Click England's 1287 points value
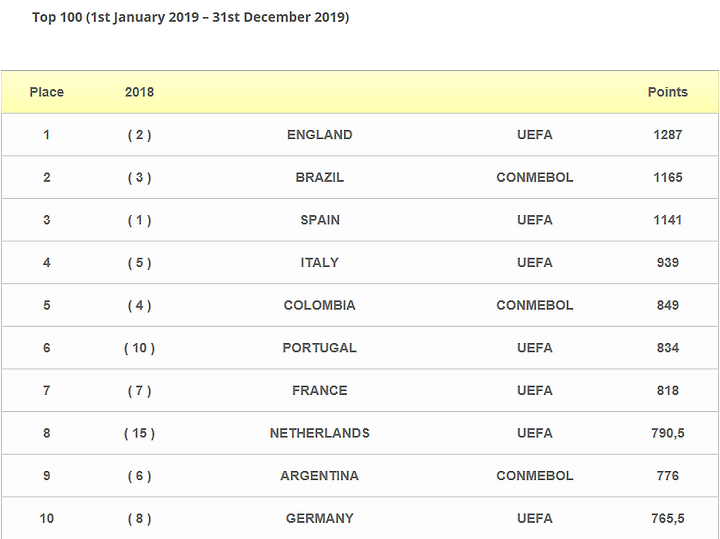The height and width of the screenshot is (539, 720). pos(667,135)
